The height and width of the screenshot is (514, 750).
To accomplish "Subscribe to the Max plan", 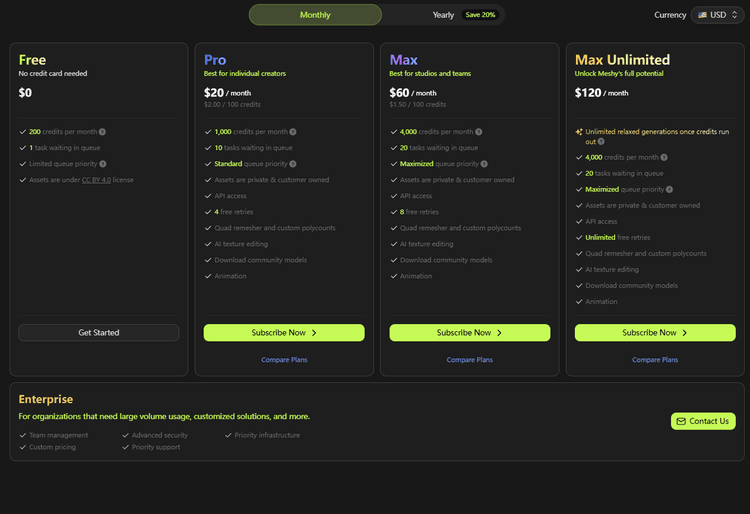I will click(x=469, y=333).
